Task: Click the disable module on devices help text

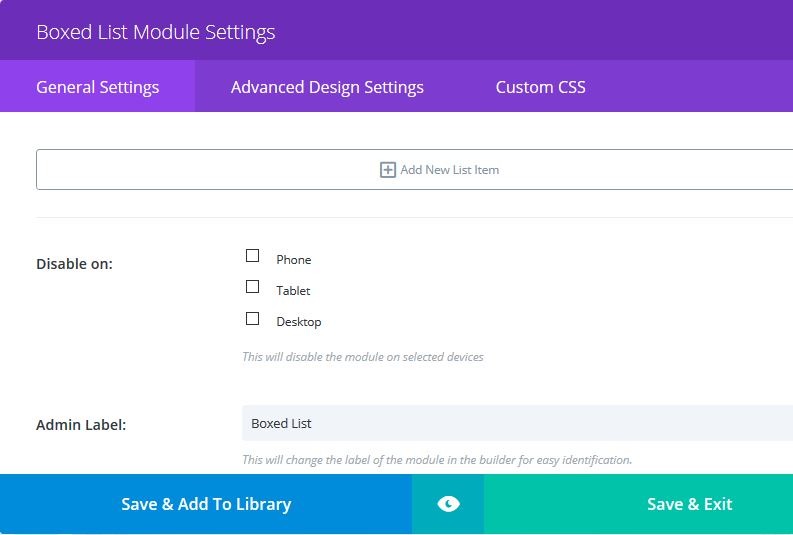Action: 363,357
